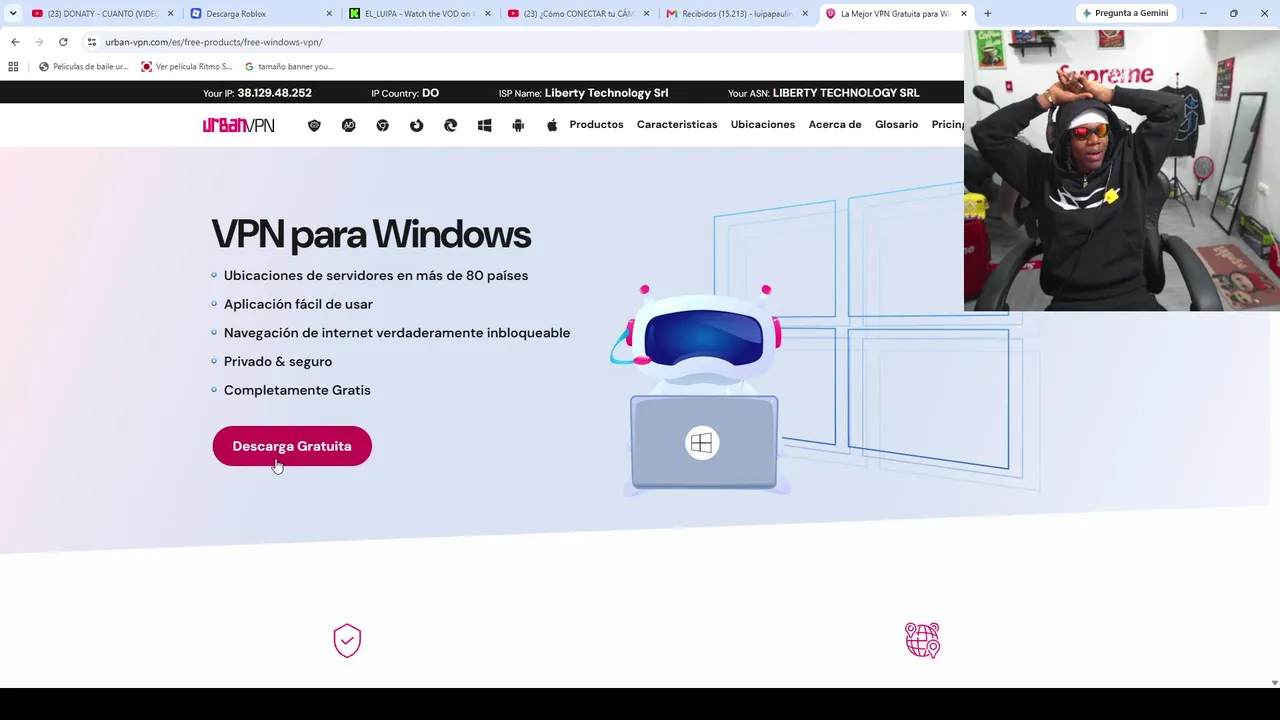Choose the Windows platform icon in UrbanVPN navigation
The width and height of the screenshot is (1280, 720).
point(484,125)
